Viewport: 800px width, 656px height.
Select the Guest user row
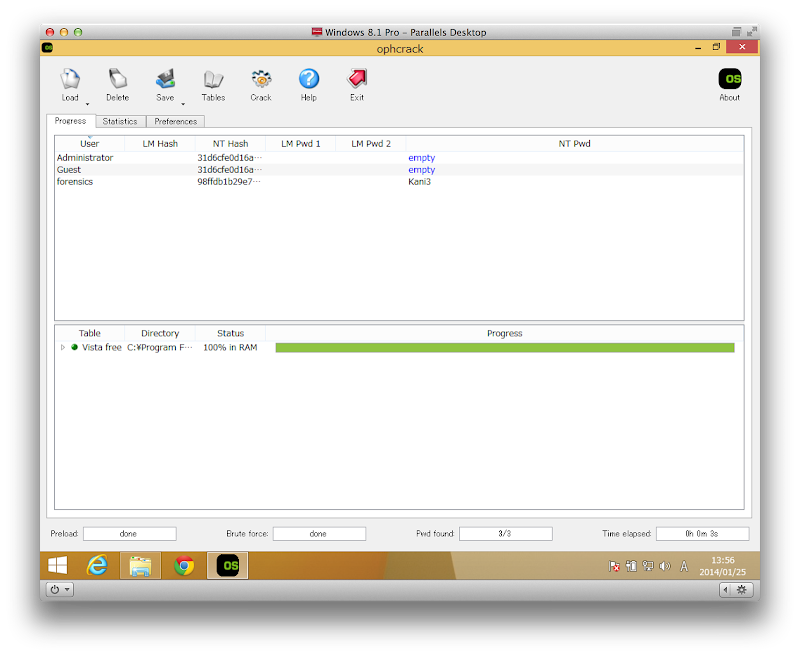pos(399,170)
